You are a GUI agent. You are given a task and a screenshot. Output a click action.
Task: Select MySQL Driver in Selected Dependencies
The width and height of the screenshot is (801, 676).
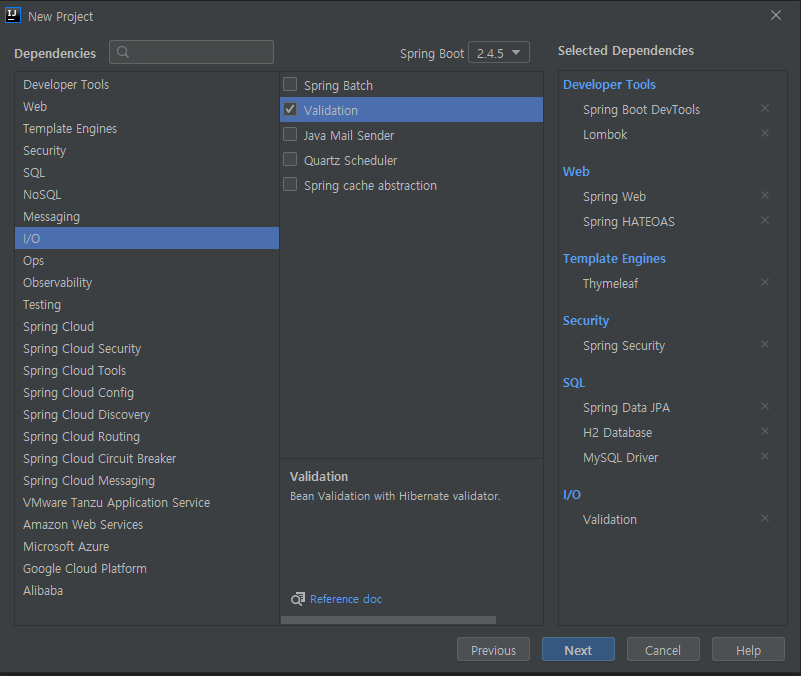pyautogui.click(x=620, y=457)
